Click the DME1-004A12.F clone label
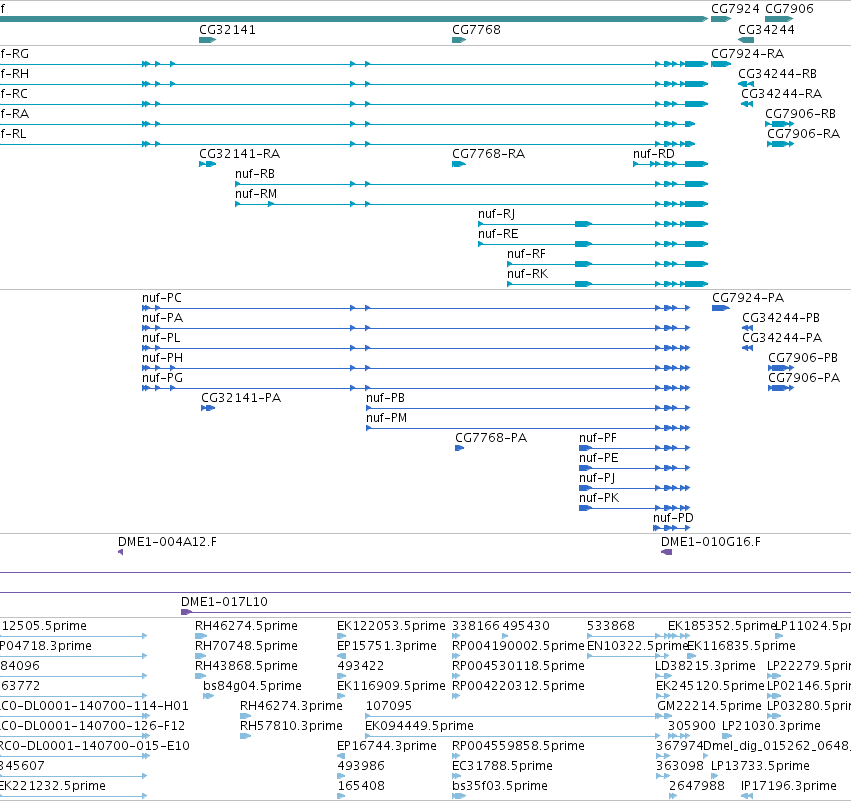 pyautogui.click(x=167, y=542)
